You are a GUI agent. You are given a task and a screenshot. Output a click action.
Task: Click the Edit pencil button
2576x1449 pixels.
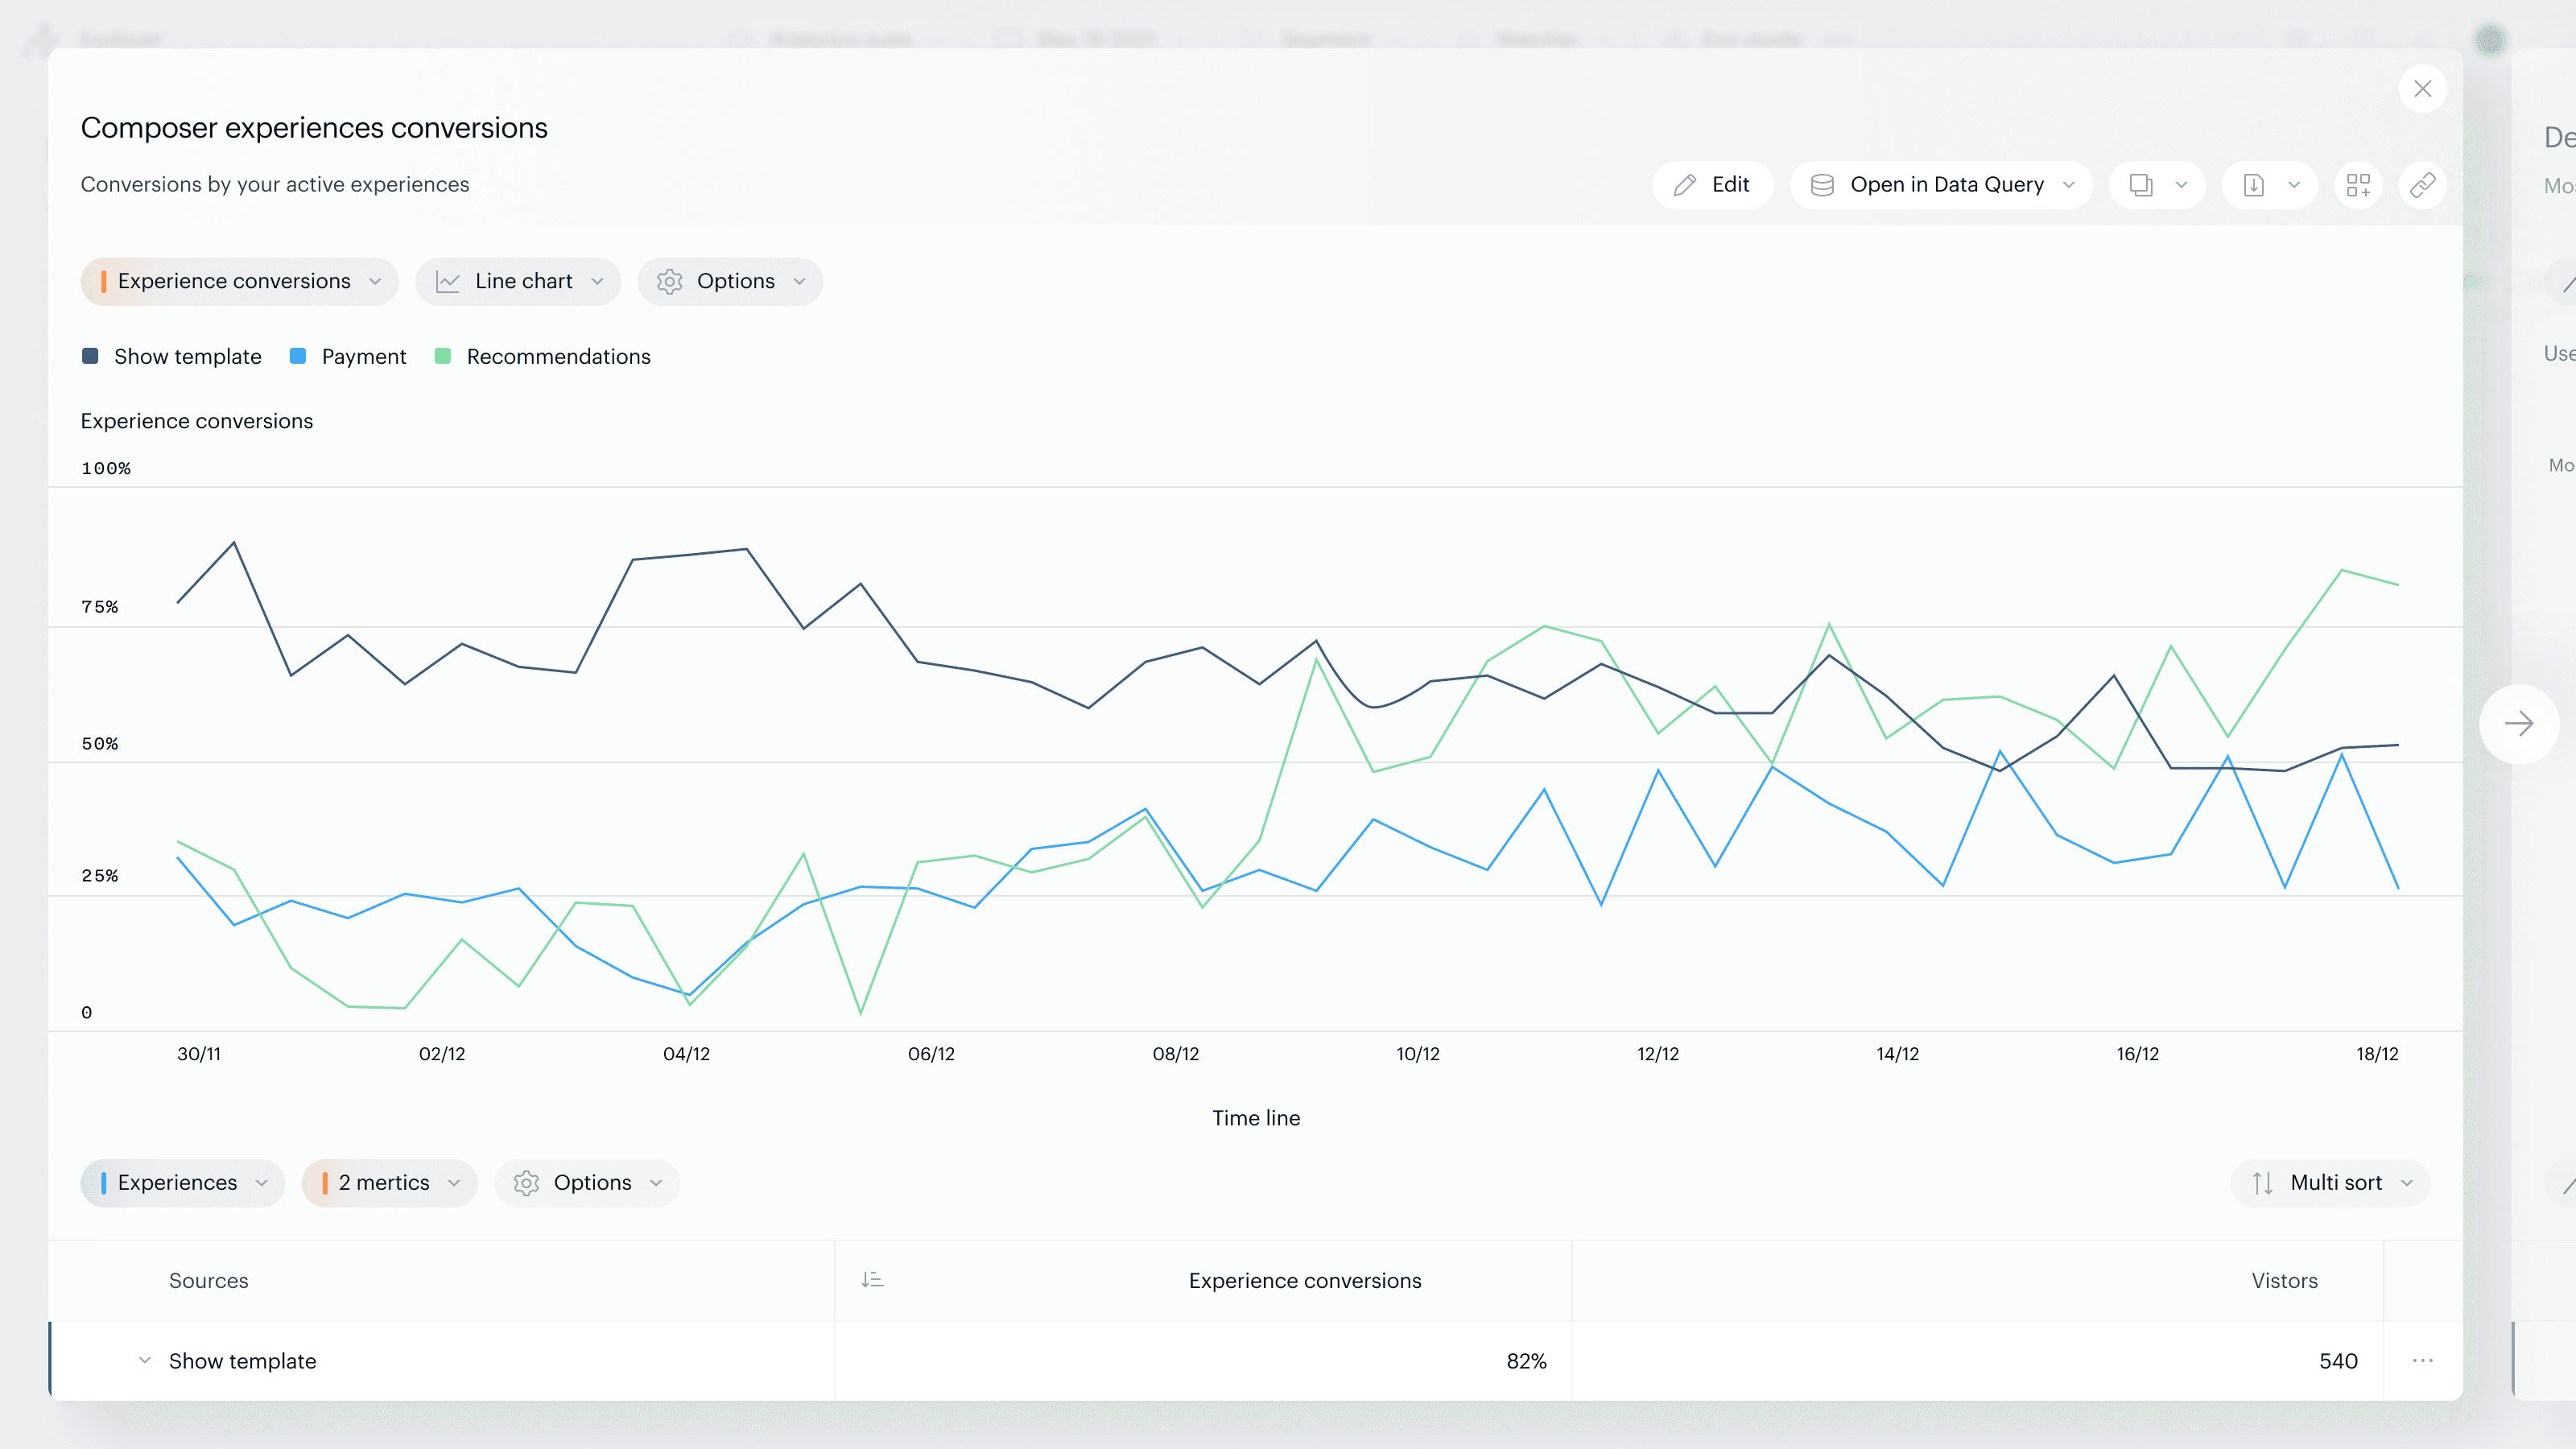(x=1712, y=185)
